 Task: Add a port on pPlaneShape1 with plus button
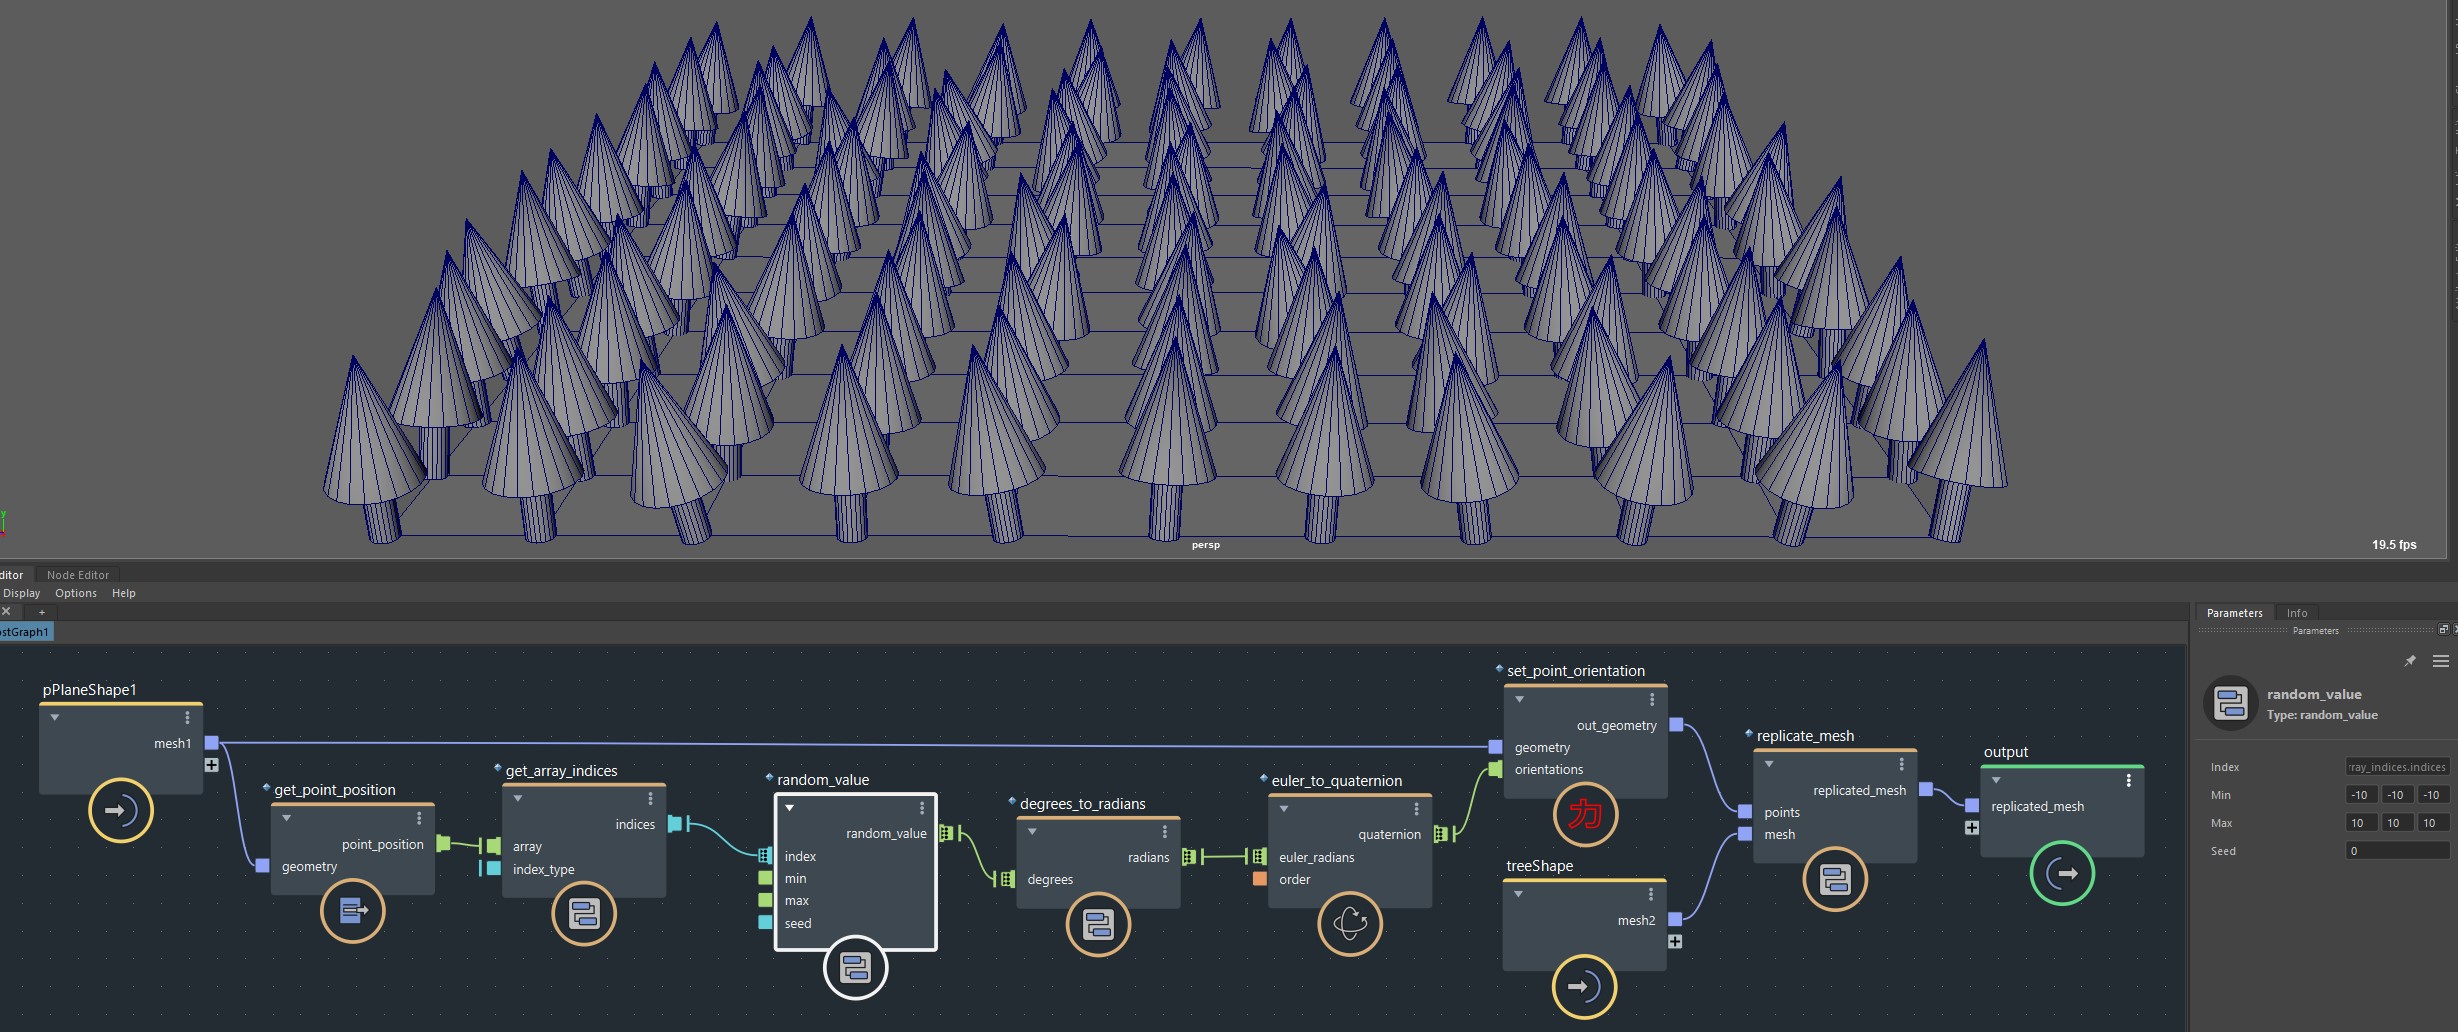211,765
